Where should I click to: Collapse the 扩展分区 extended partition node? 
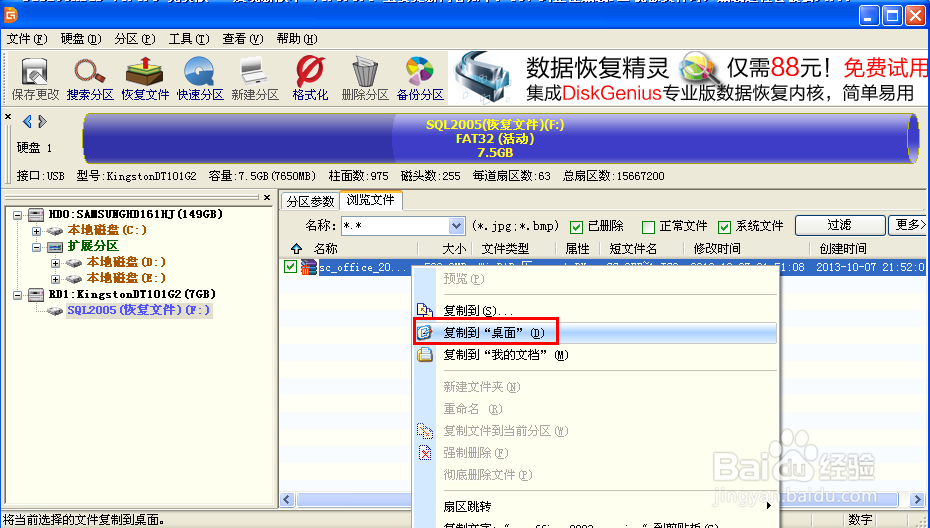click(x=37, y=247)
